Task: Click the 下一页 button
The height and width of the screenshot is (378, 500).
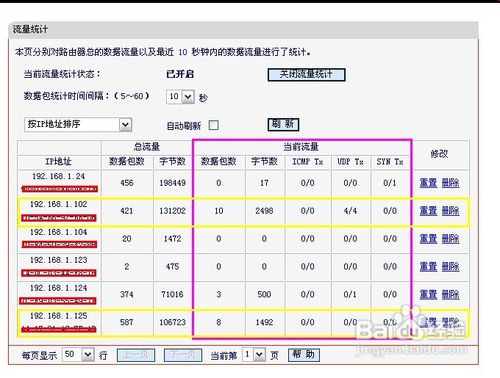Action: click(183, 355)
